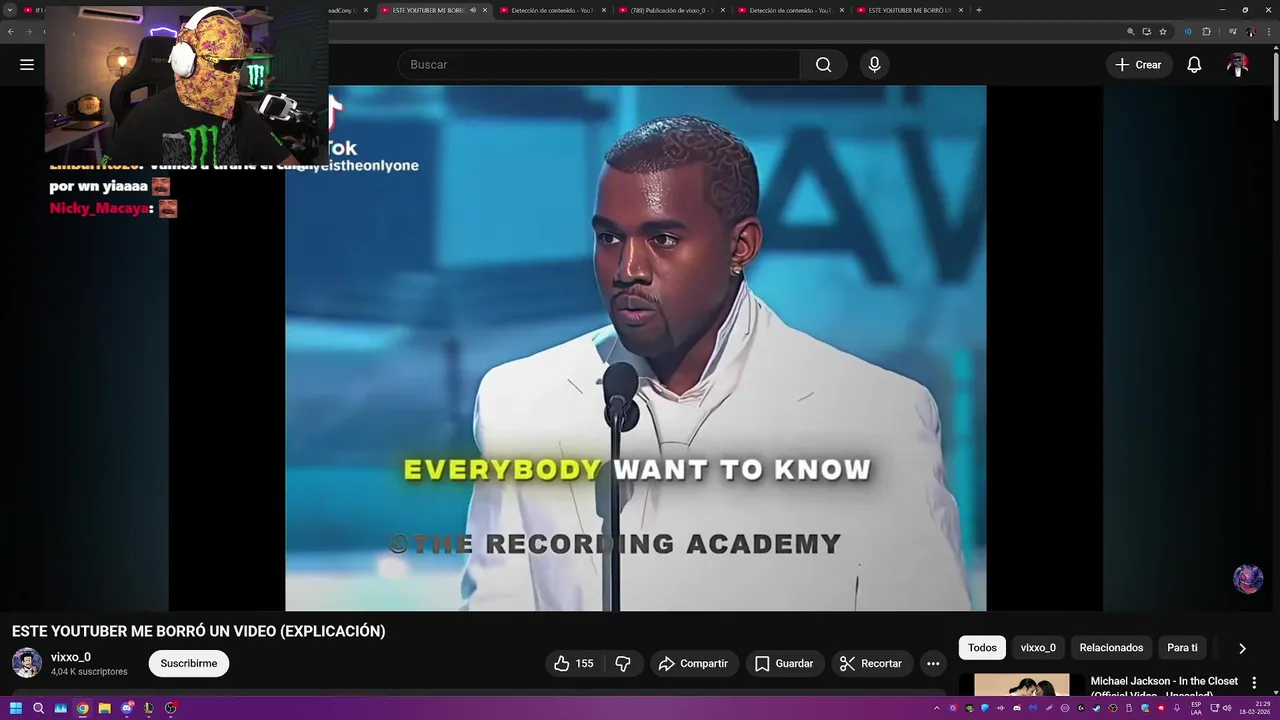Viewport: 1280px width, 720px height.
Task: Open Chrome tab search dropdown
Action: [11, 10]
